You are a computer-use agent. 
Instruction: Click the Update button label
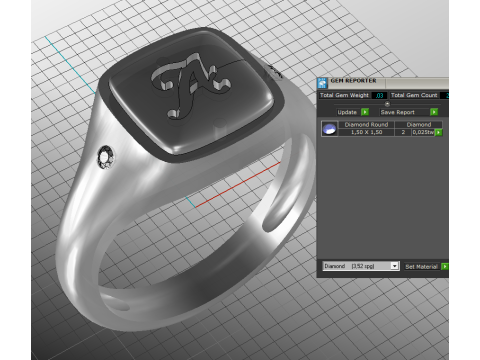click(347, 112)
